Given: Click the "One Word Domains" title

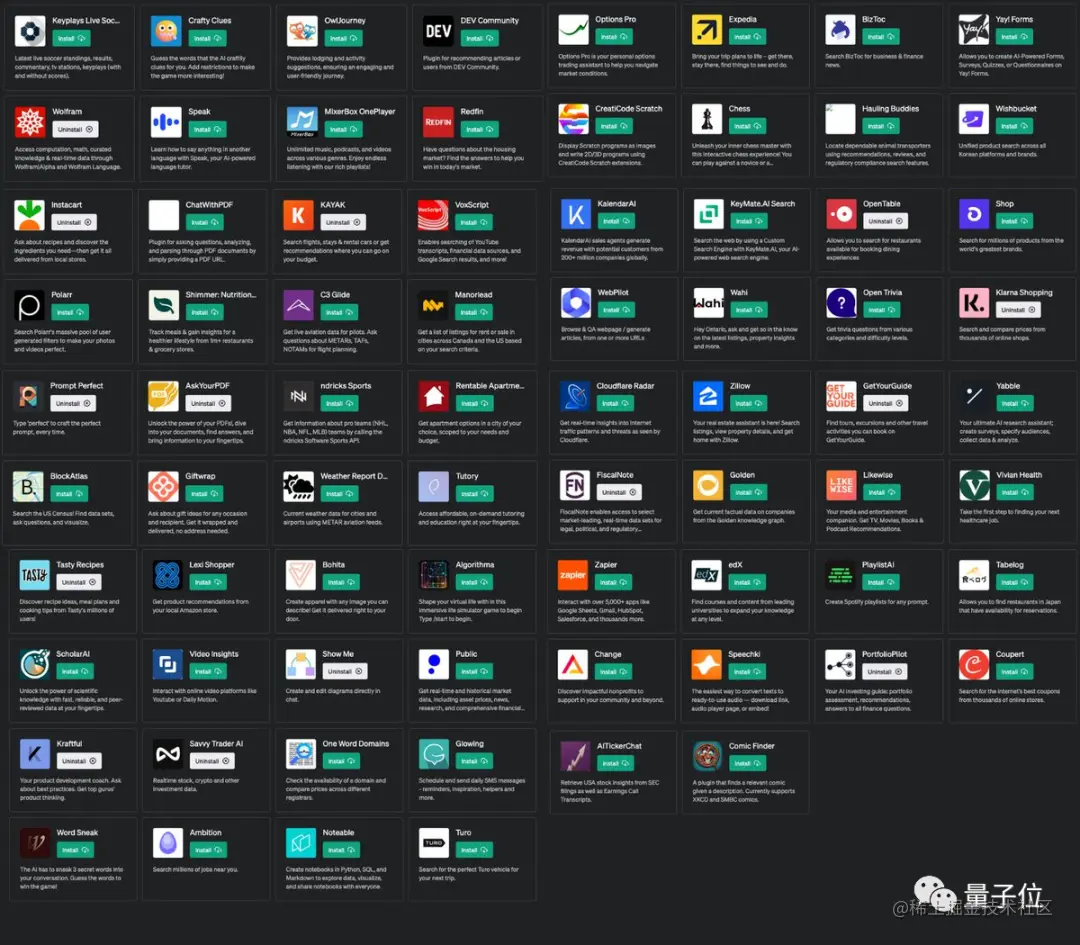Looking at the screenshot, I should tap(355, 744).
